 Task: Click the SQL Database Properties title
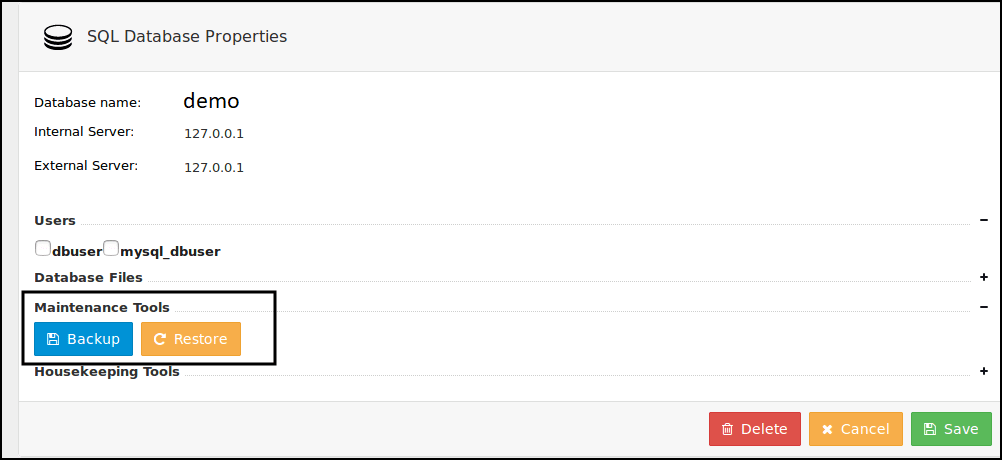pos(187,37)
